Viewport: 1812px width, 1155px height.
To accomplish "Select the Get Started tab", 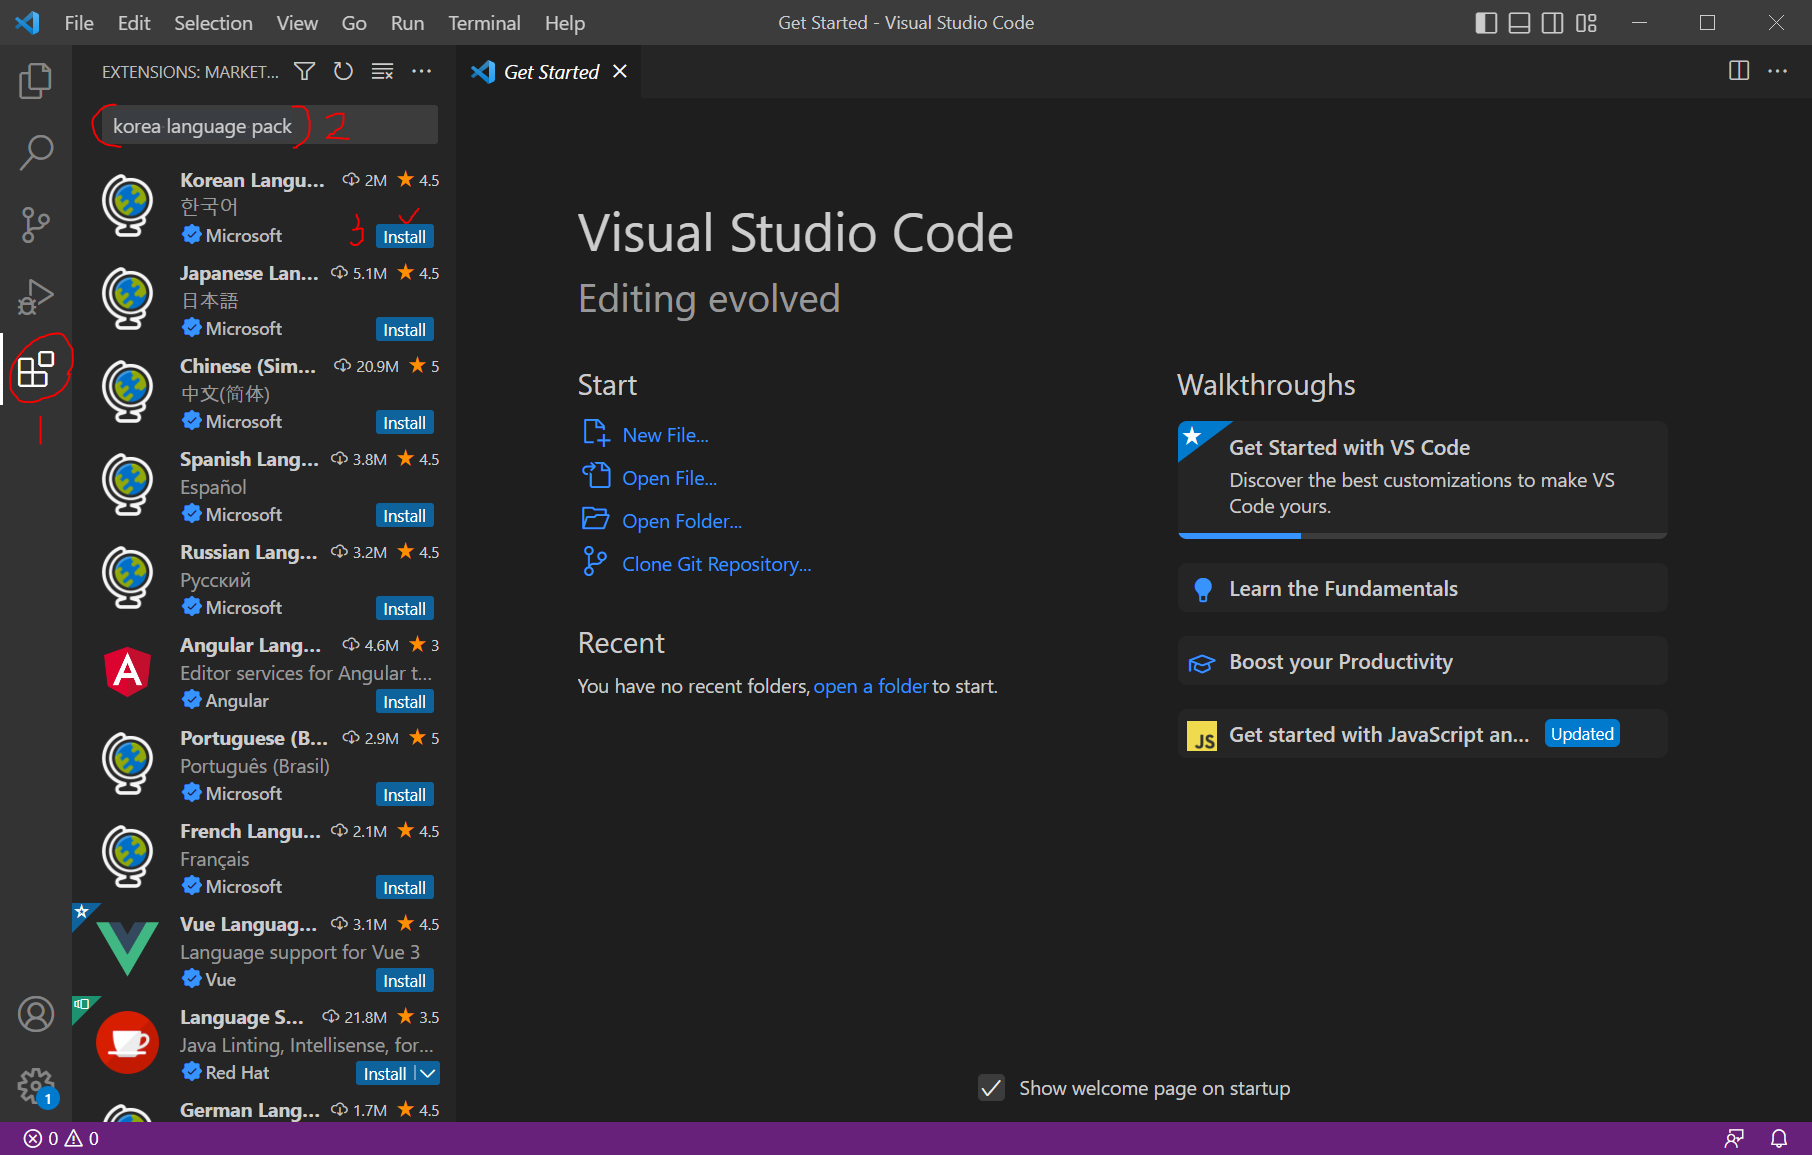I will click(549, 71).
